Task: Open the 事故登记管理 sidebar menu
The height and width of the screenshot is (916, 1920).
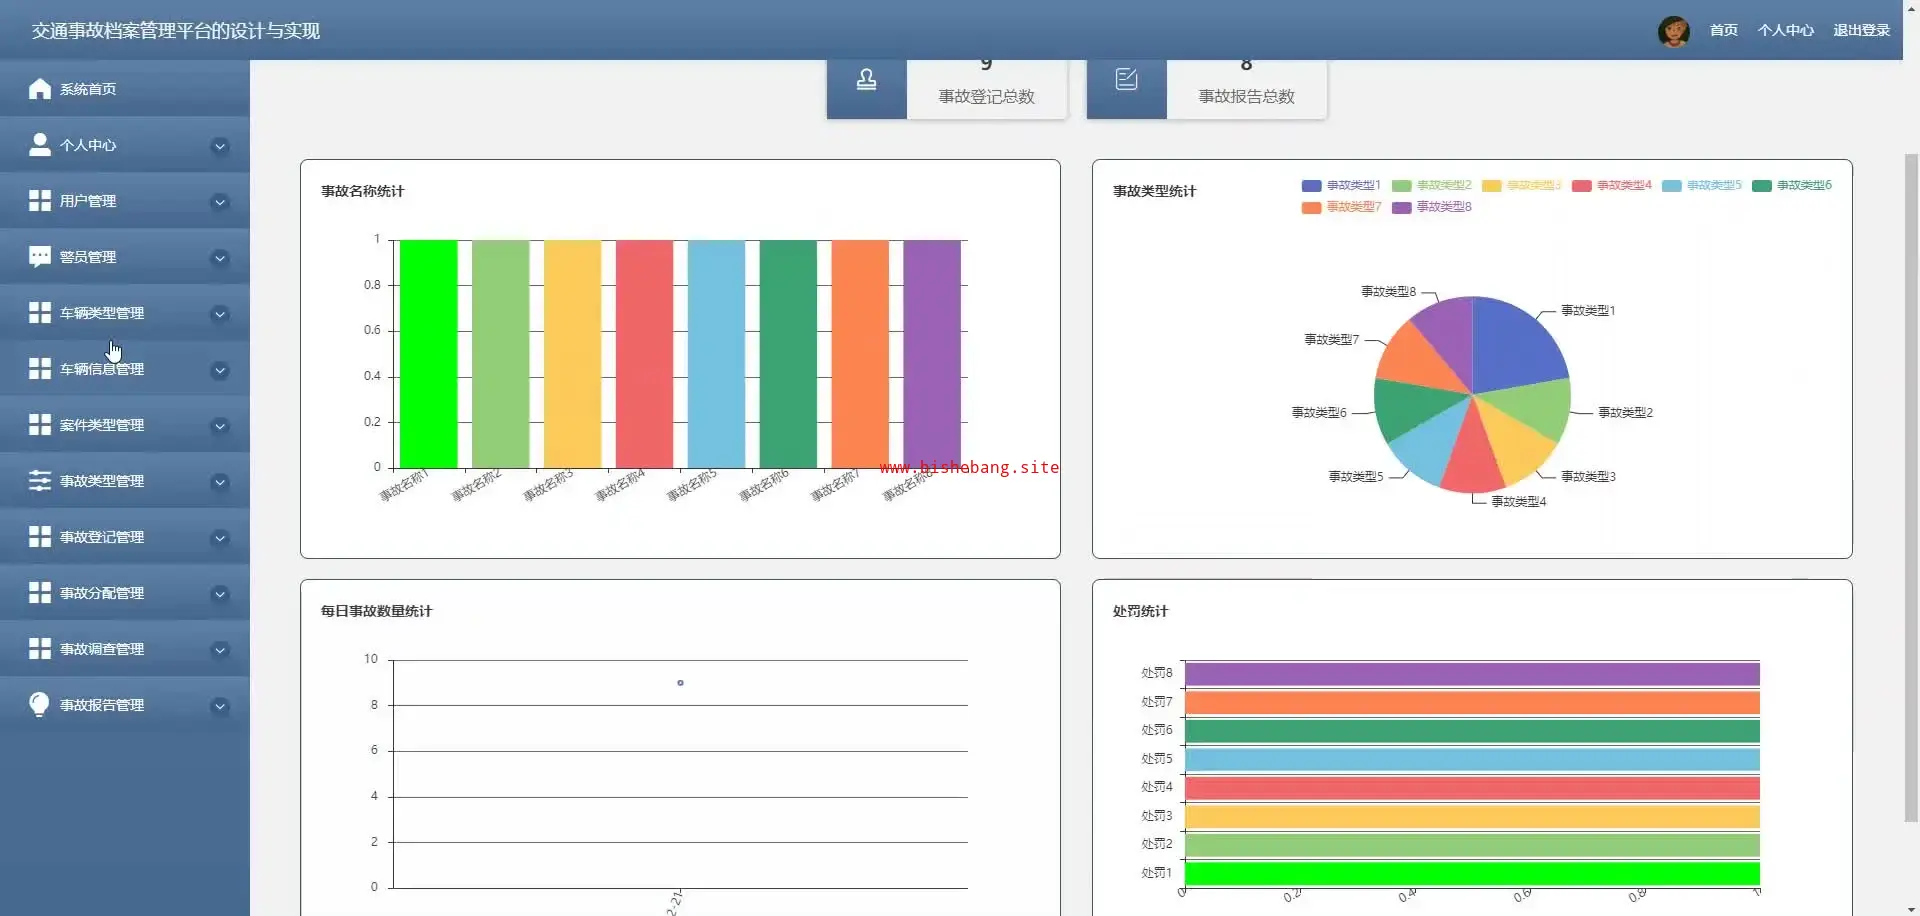Action: [x=102, y=537]
